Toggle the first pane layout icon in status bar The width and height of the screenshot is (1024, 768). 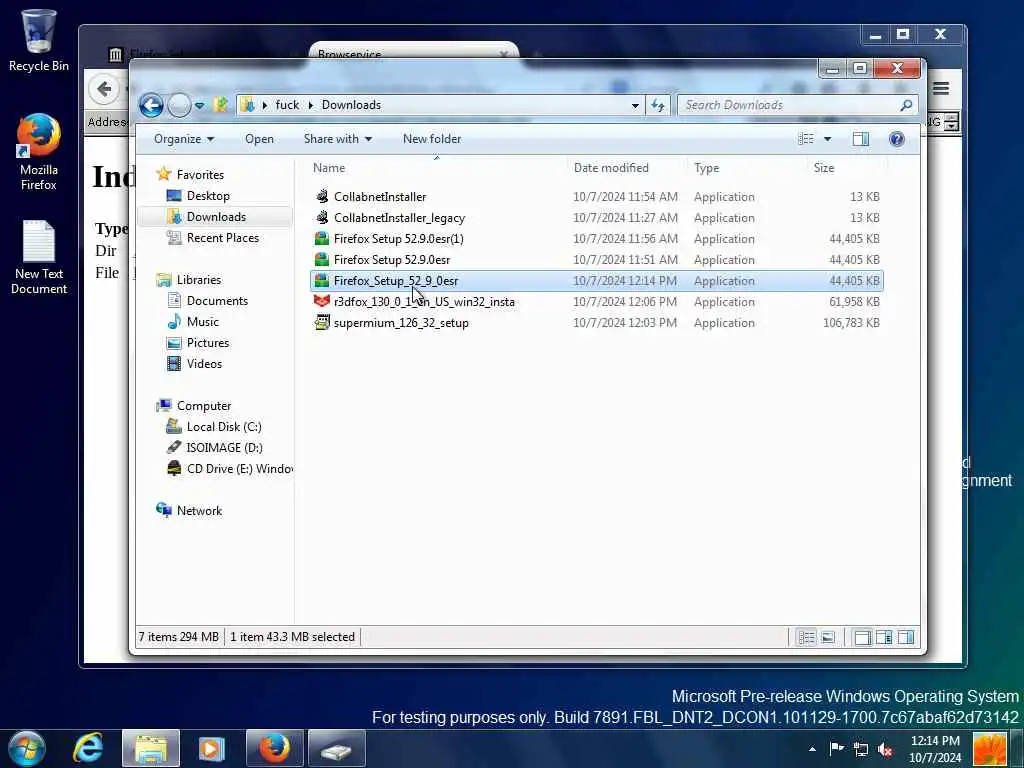[x=862, y=637]
